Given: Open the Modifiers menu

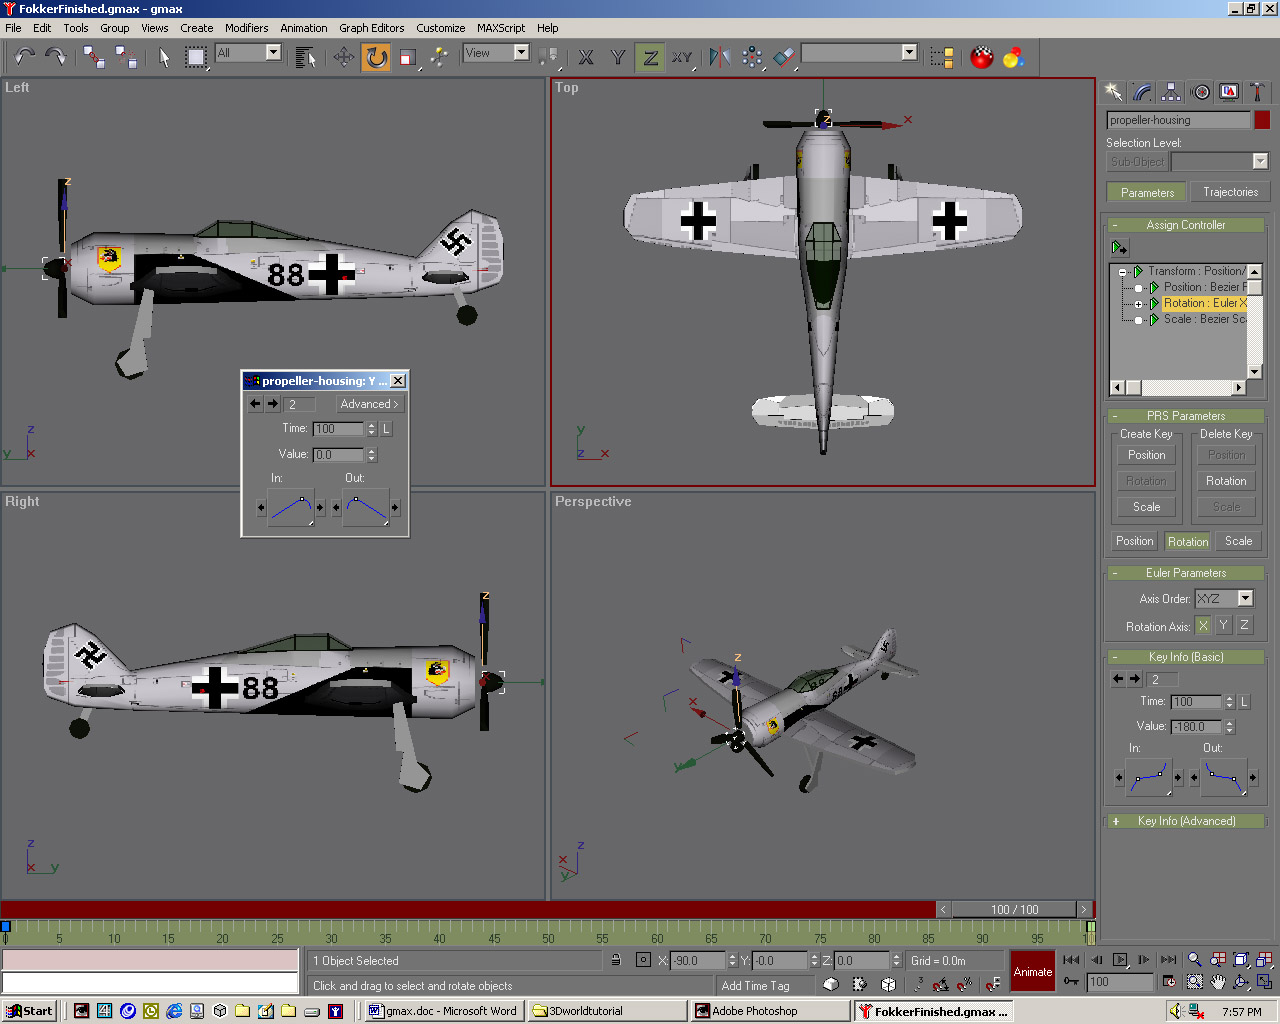Looking at the screenshot, I should click(246, 28).
